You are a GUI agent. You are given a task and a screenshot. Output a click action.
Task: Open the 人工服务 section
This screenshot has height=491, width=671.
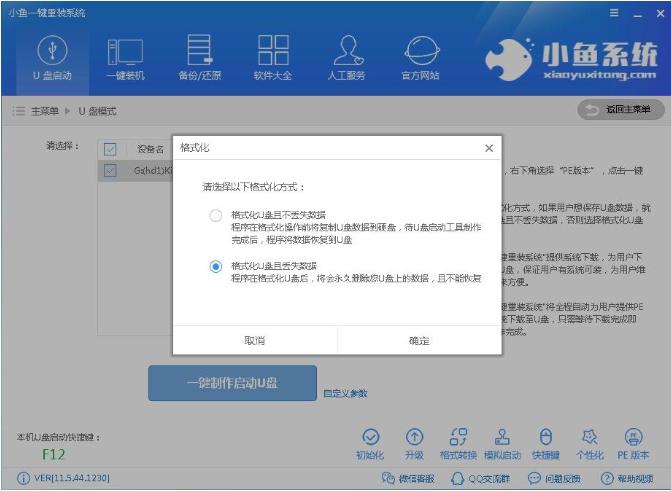[x=347, y=58]
